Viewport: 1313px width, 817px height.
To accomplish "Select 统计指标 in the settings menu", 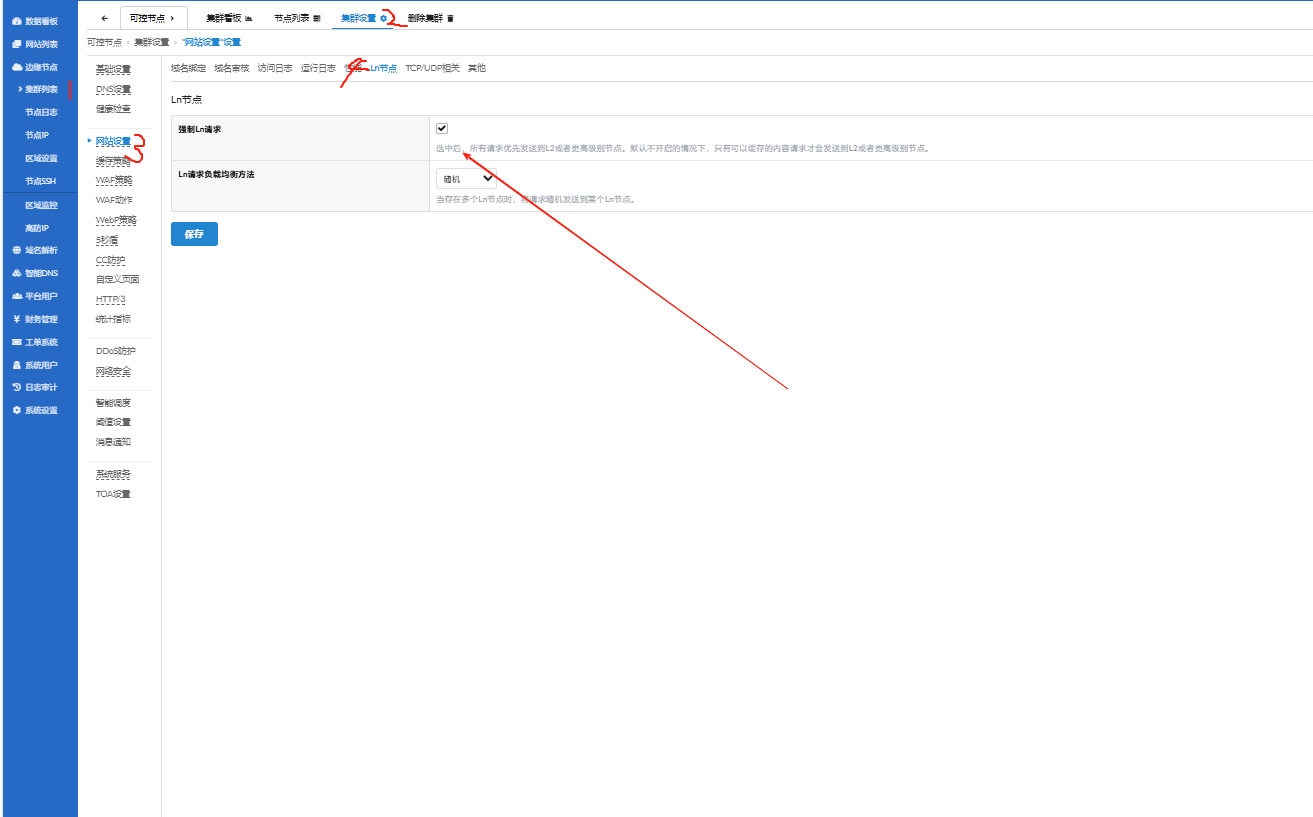I will [113, 319].
